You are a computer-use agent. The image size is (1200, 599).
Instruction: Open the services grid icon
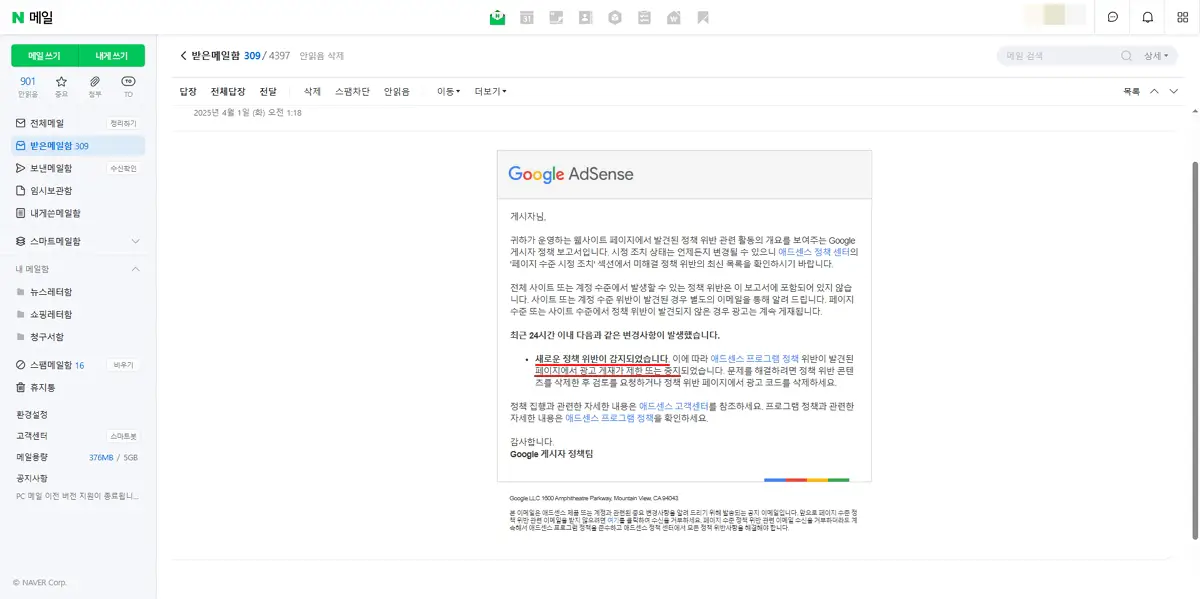coord(1182,17)
